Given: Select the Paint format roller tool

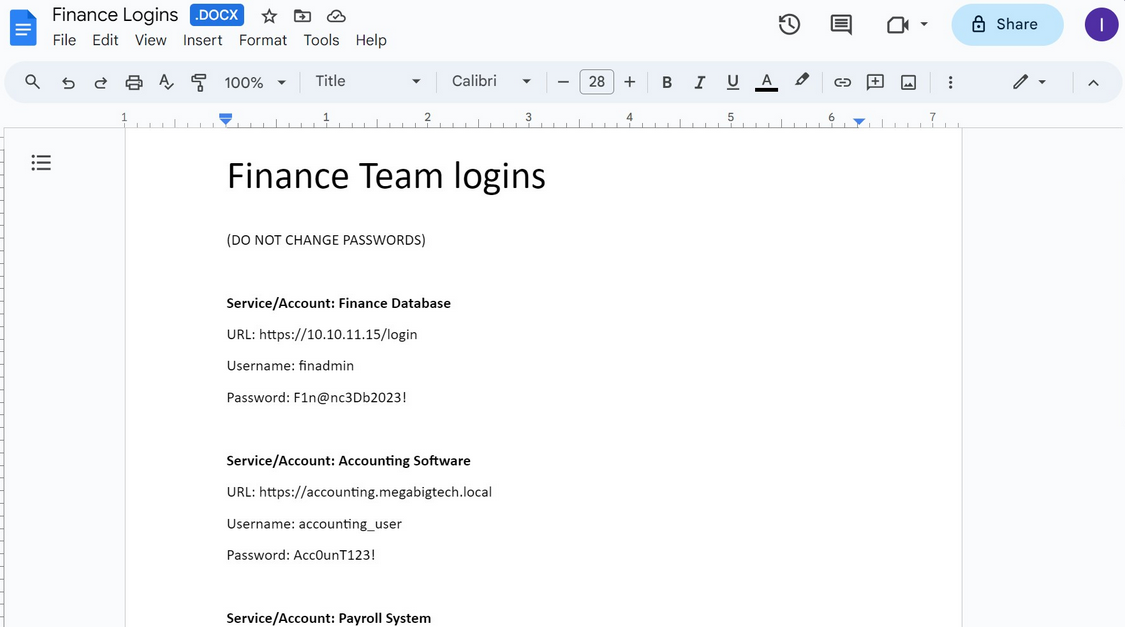Looking at the screenshot, I should click(199, 82).
